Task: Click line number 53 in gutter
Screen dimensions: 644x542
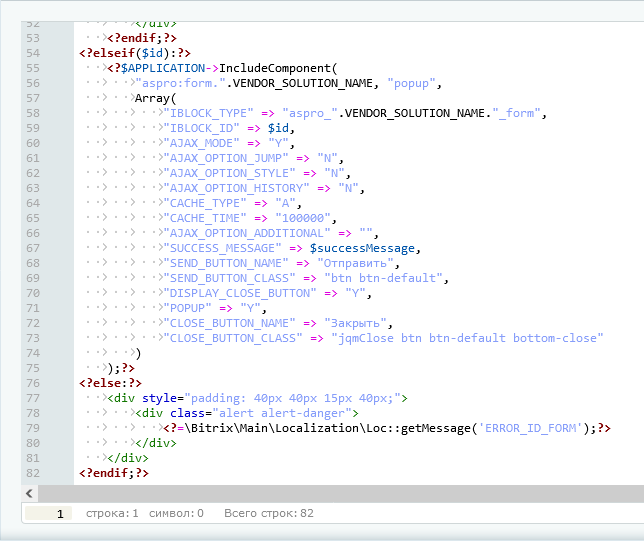Action: click(x=33, y=38)
